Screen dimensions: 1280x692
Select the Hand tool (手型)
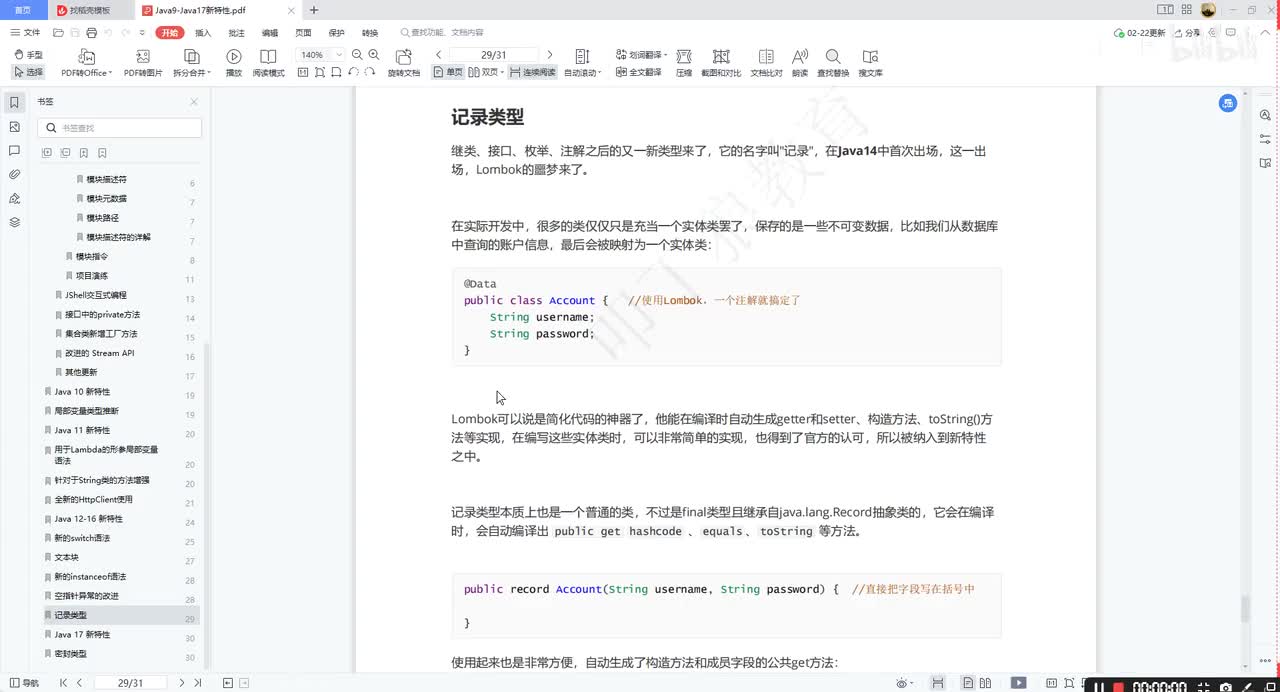(x=28, y=55)
